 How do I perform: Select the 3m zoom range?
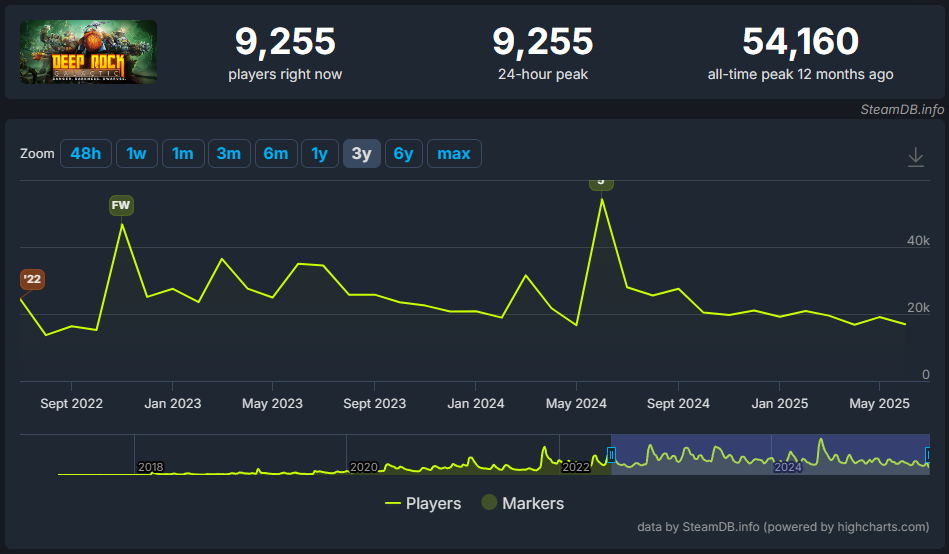229,154
